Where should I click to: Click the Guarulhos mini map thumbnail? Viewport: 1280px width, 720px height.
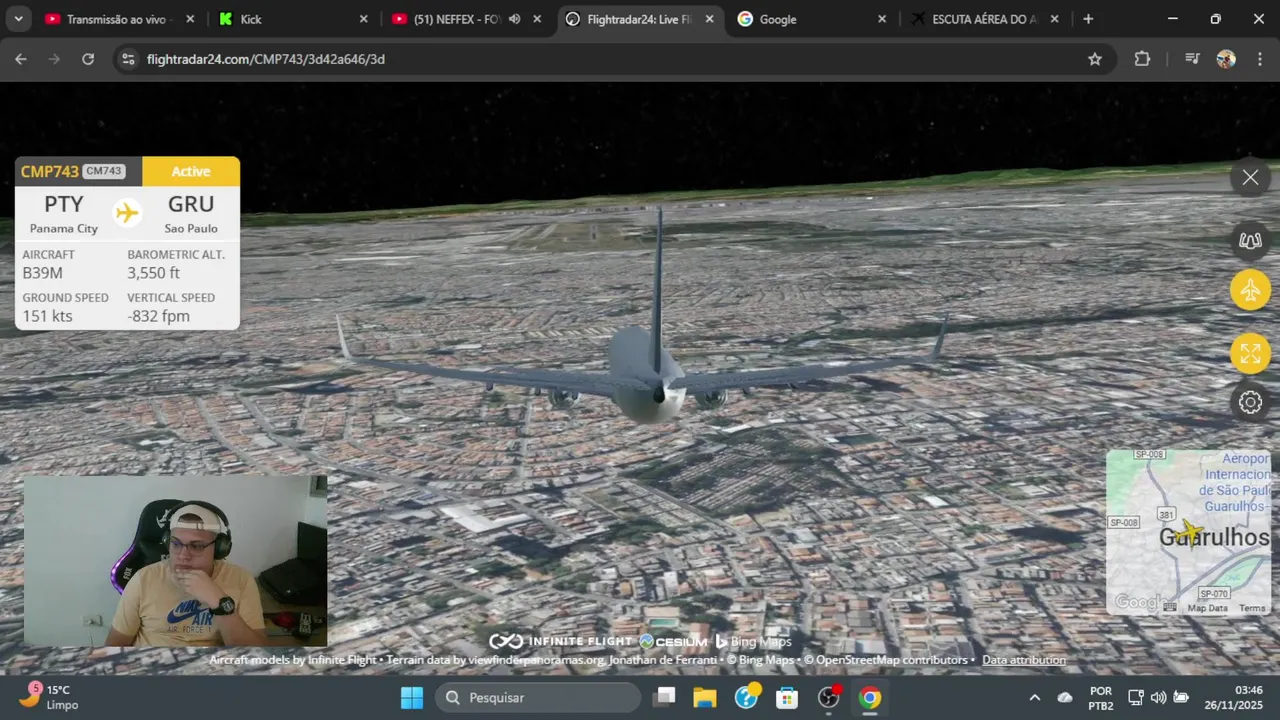[x=1188, y=531]
